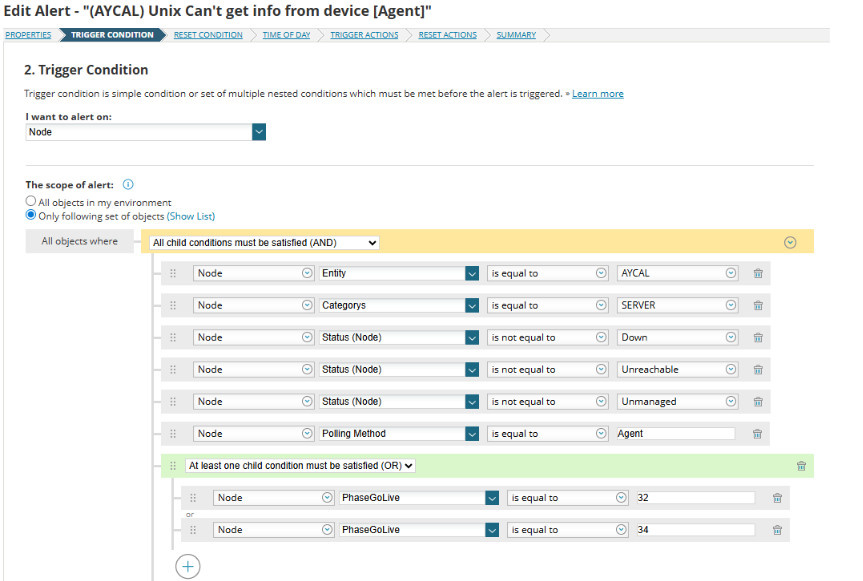Open the OR child condition dropdown
The width and height of the screenshot is (863, 581).
point(300,465)
